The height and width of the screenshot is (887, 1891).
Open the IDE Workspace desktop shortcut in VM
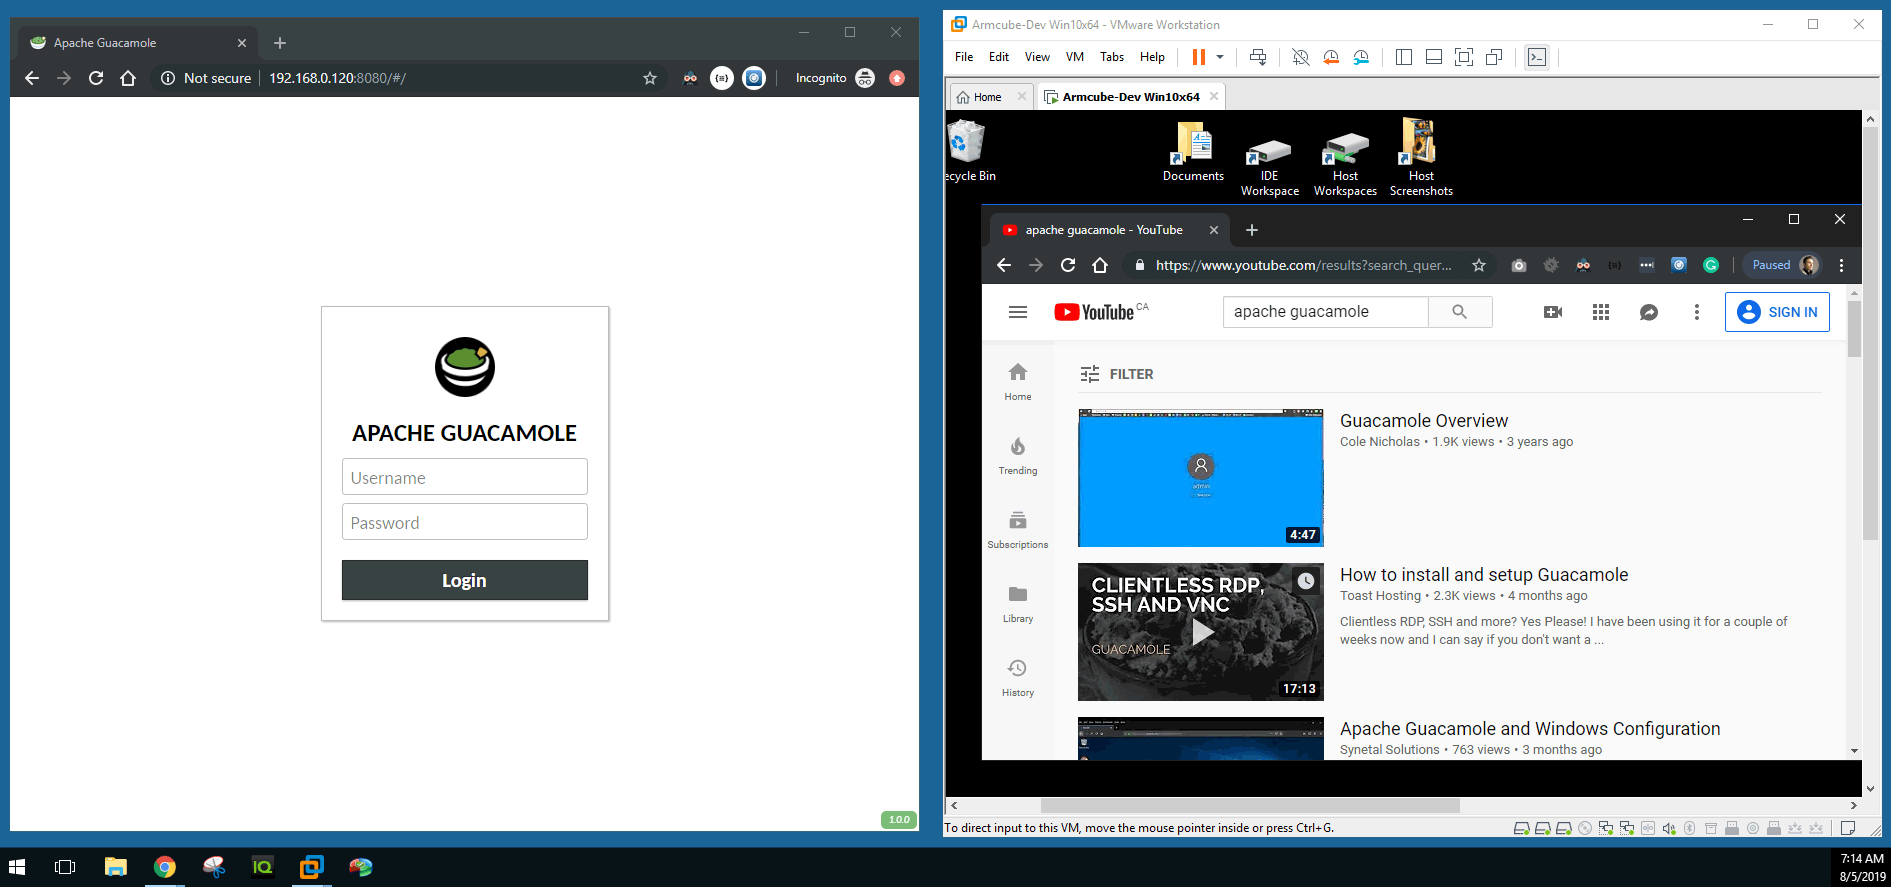point(1270,165)
